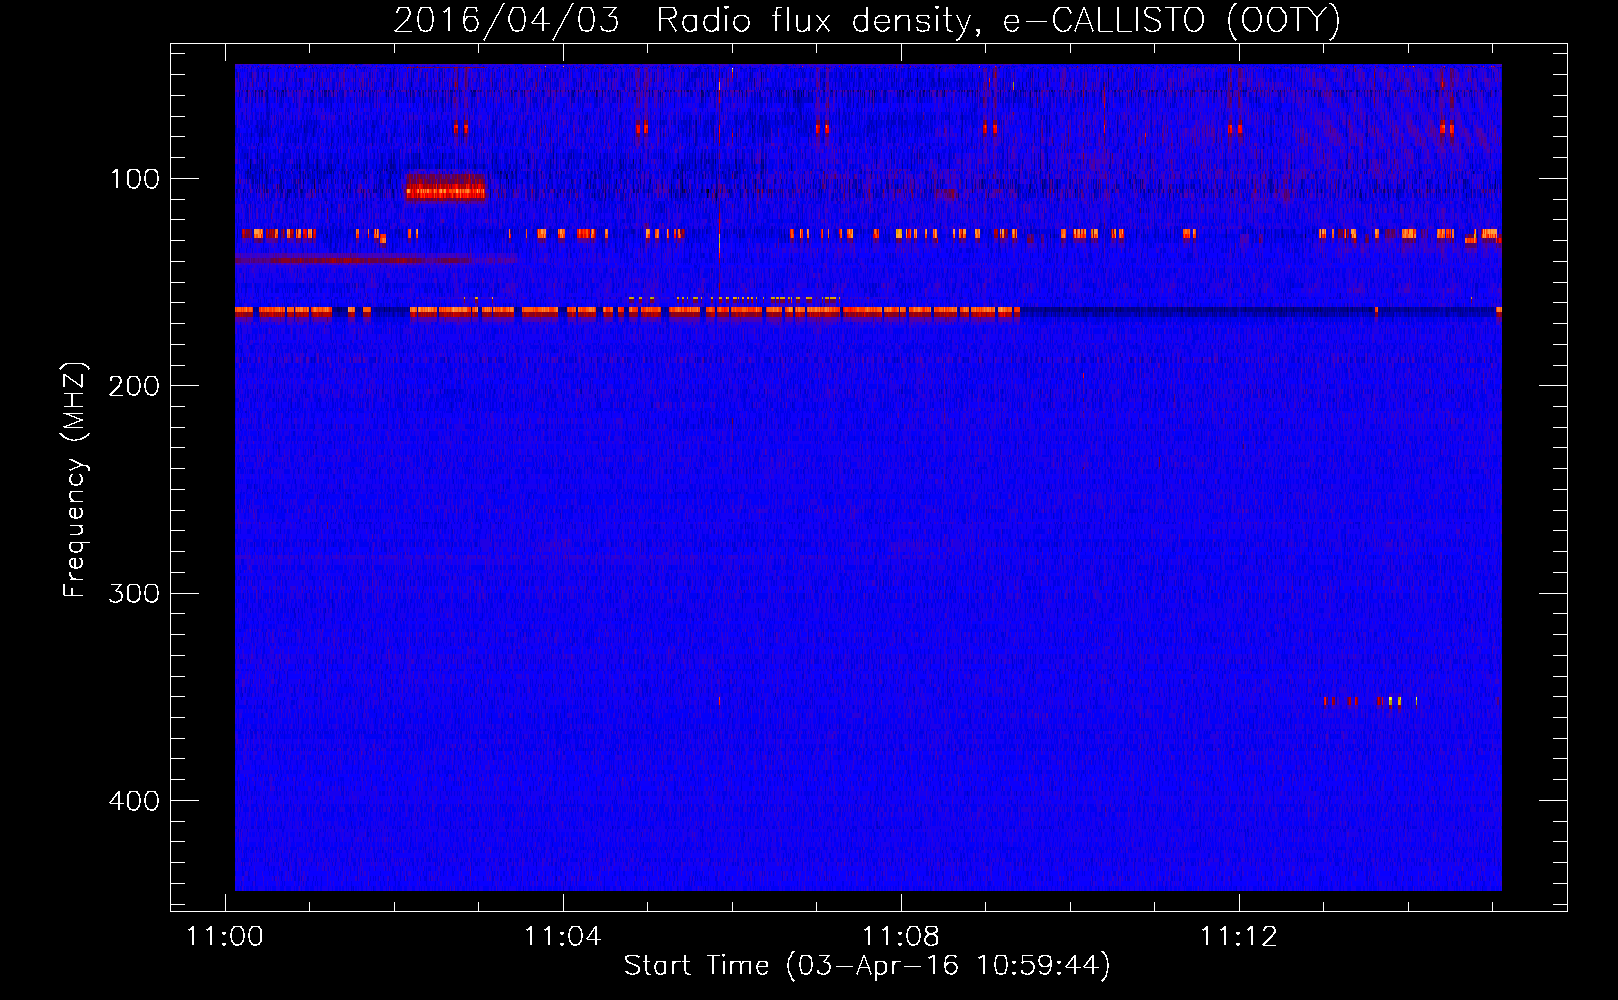The image size is (1618, 1000).
Task: Click the 11:12 time tick label
Action: (1239, 936)
